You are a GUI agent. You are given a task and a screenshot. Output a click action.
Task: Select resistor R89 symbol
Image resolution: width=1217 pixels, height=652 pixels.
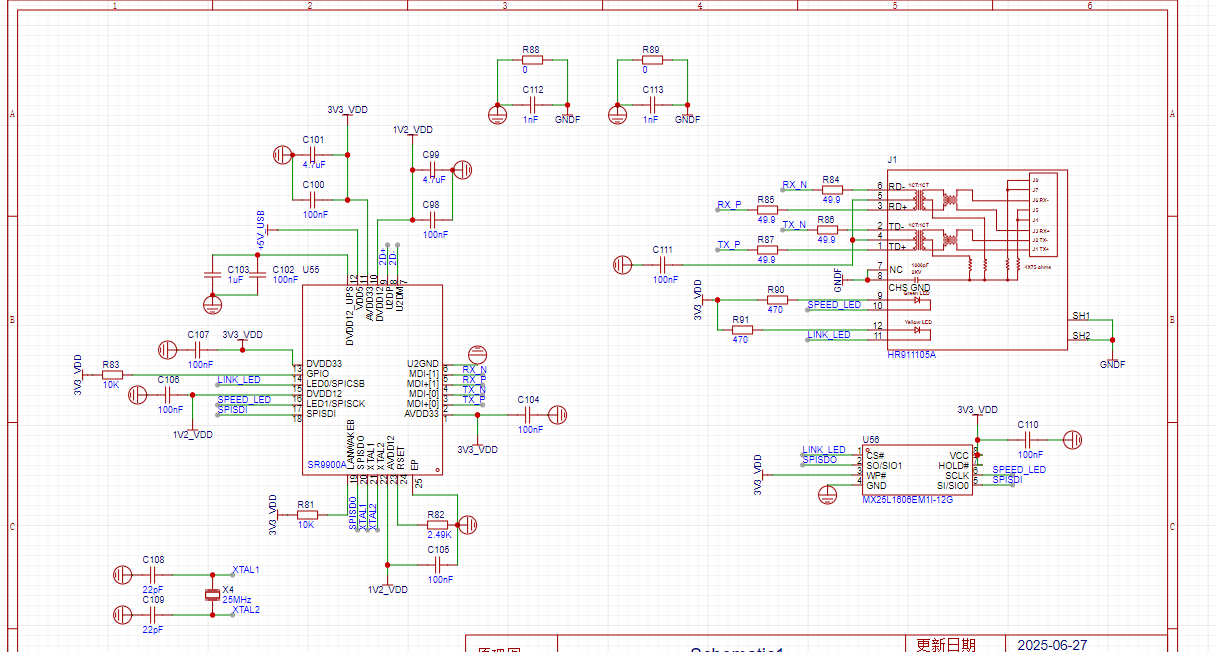click(652, 60)
